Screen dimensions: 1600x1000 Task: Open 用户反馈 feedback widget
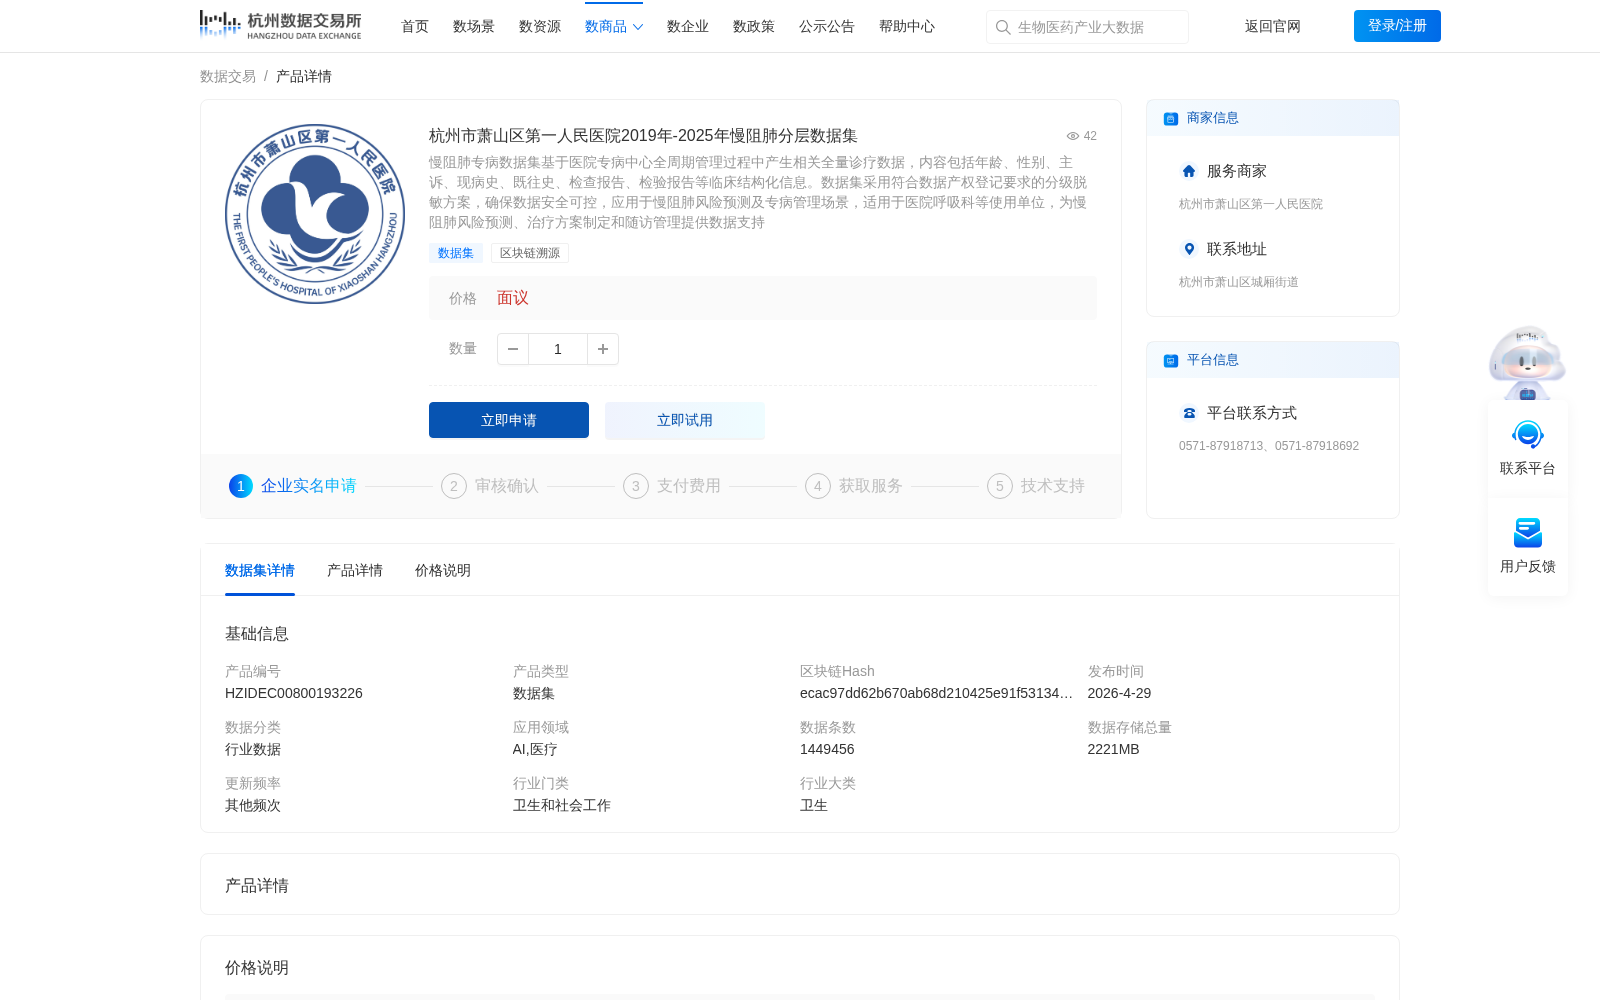[x=1528, y=546]
